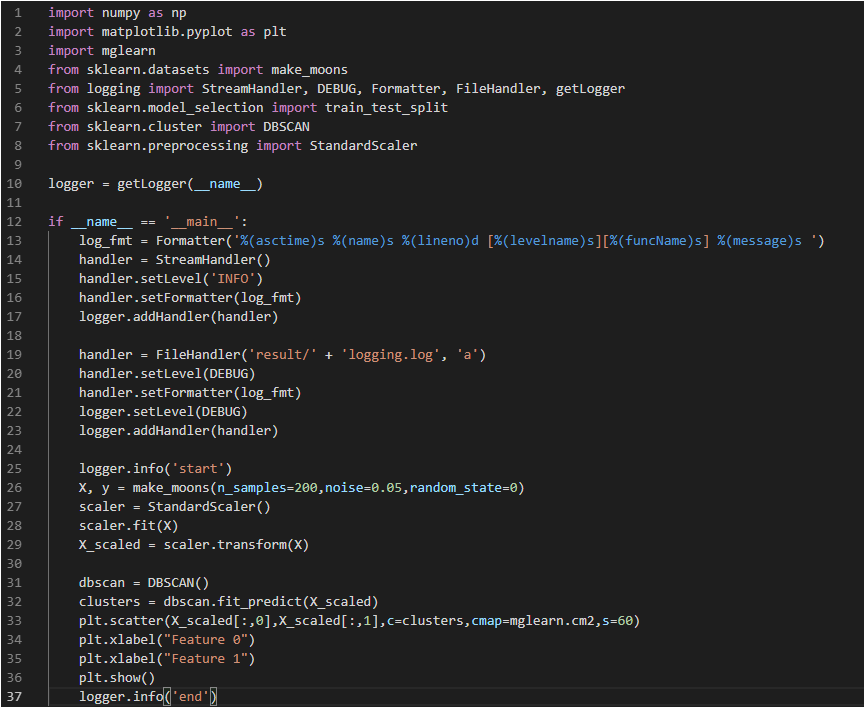Click 'scaler.transform(X)' on line 29
This screenshot has height=708, width=865.
pos(236,545)
